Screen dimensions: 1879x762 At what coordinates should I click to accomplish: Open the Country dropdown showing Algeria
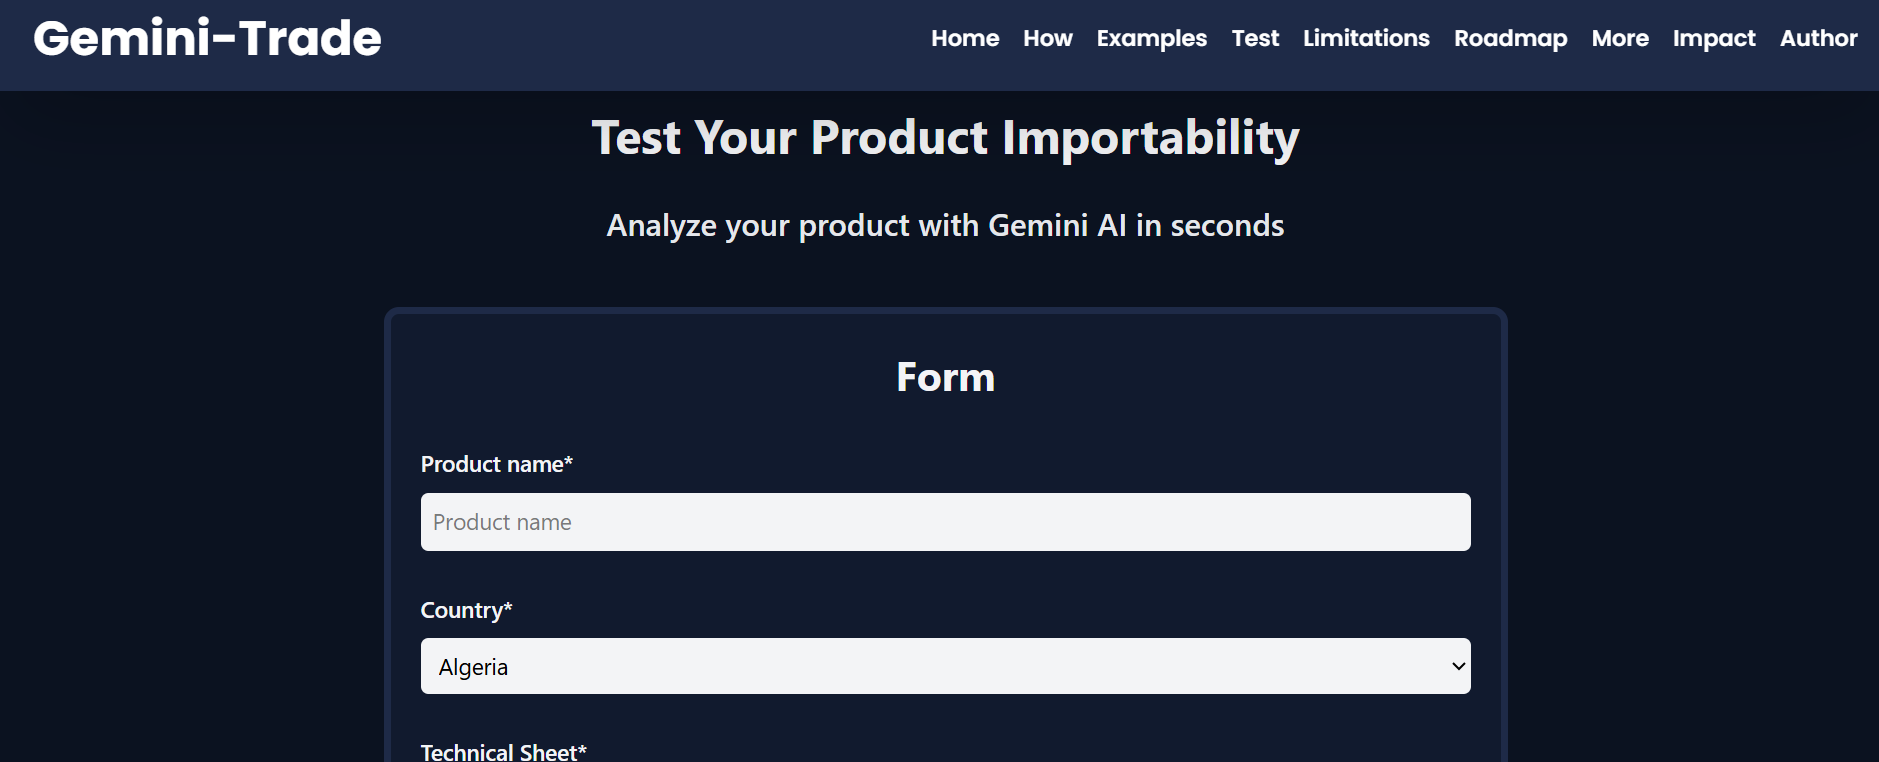click(945, 666)
